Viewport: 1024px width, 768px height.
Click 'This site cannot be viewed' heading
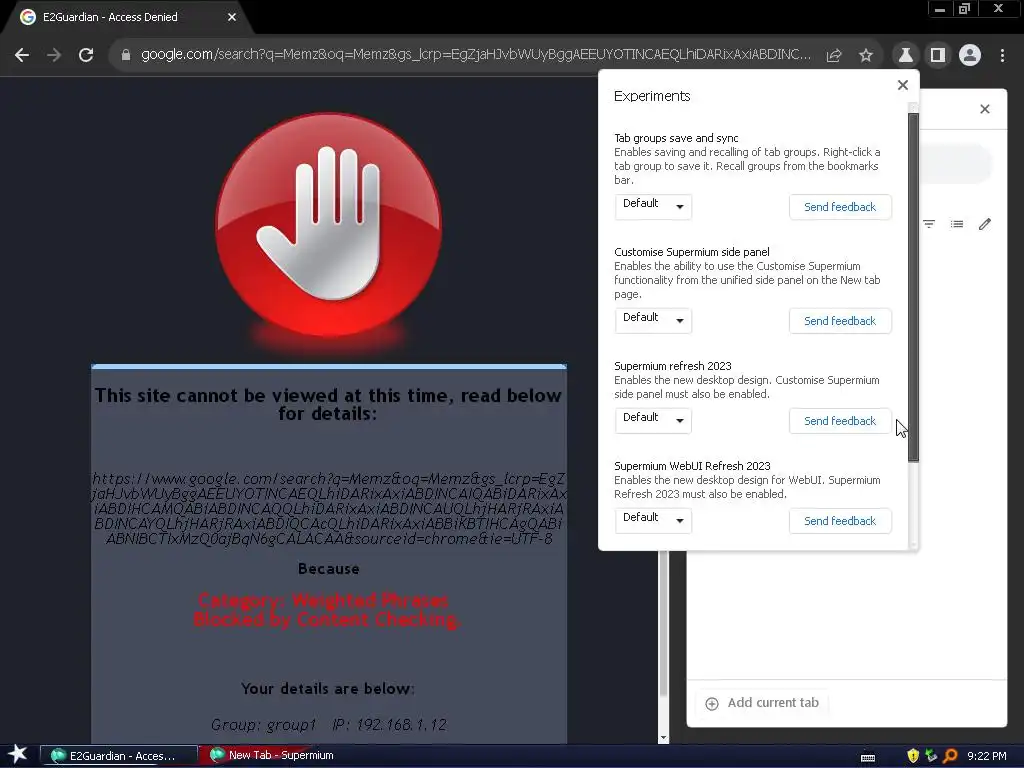pos(328,404)
